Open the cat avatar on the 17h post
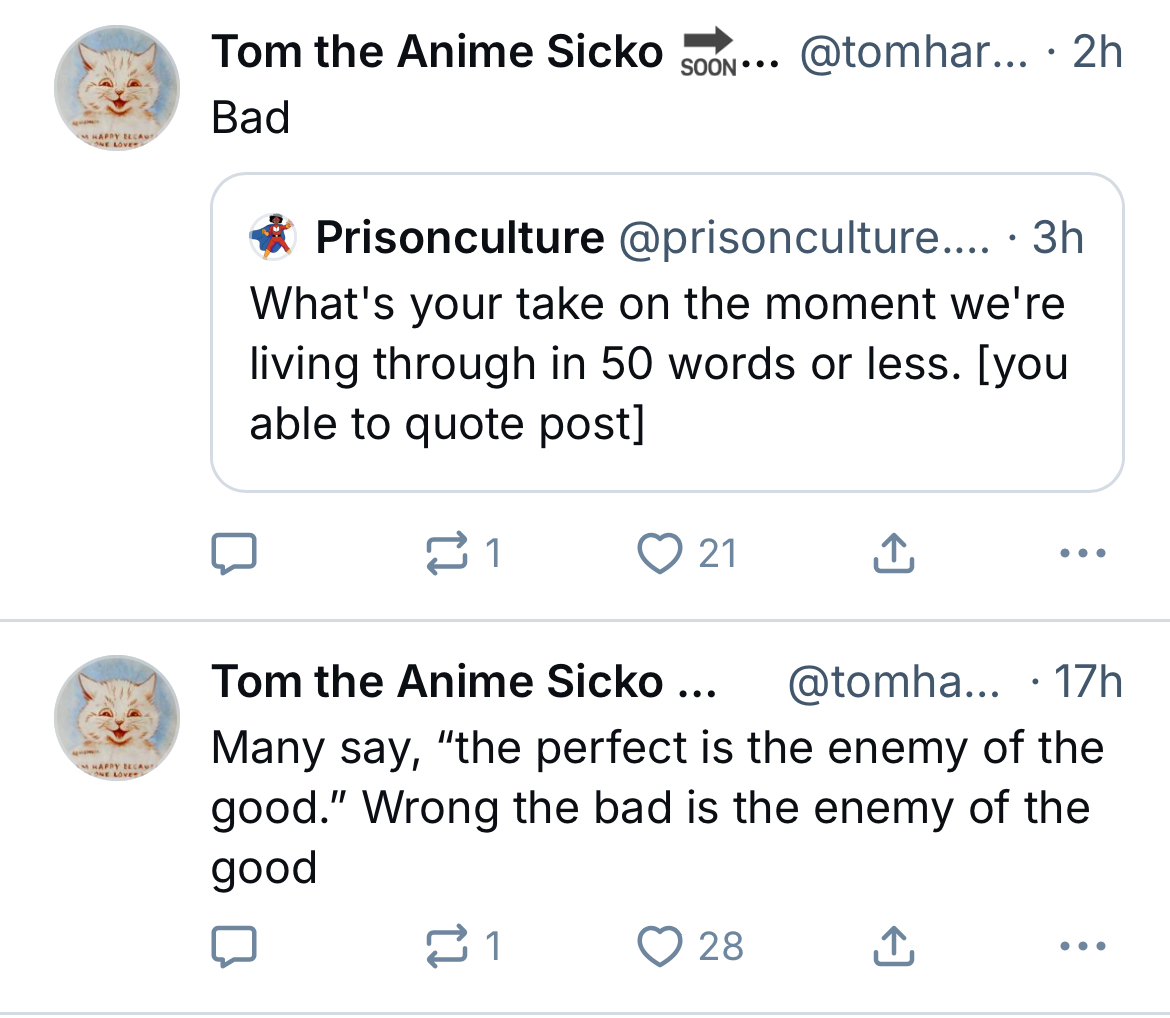Image resolution: width=1170 pixels, height=1018 pixels. (x=117, y=717)
